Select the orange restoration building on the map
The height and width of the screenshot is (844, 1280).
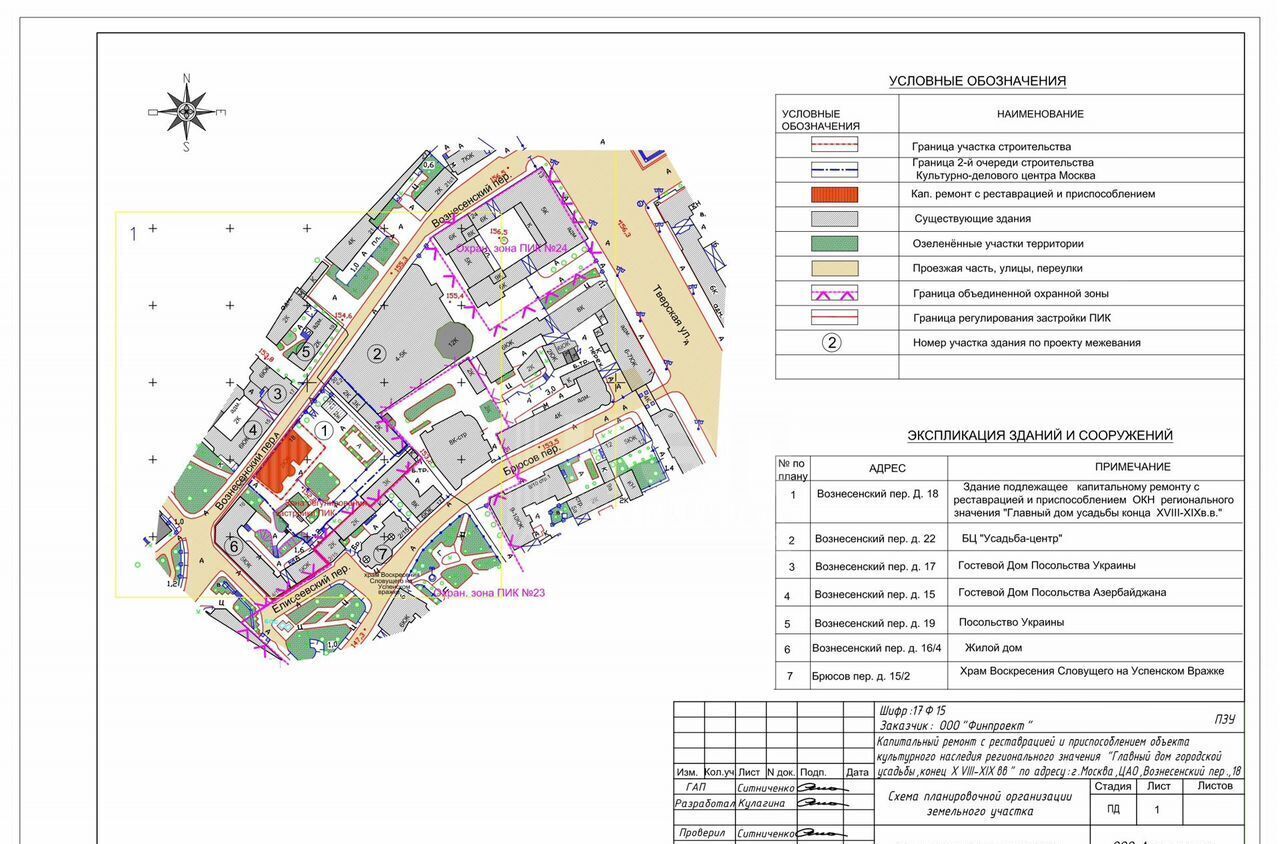(x=284, y=464)
